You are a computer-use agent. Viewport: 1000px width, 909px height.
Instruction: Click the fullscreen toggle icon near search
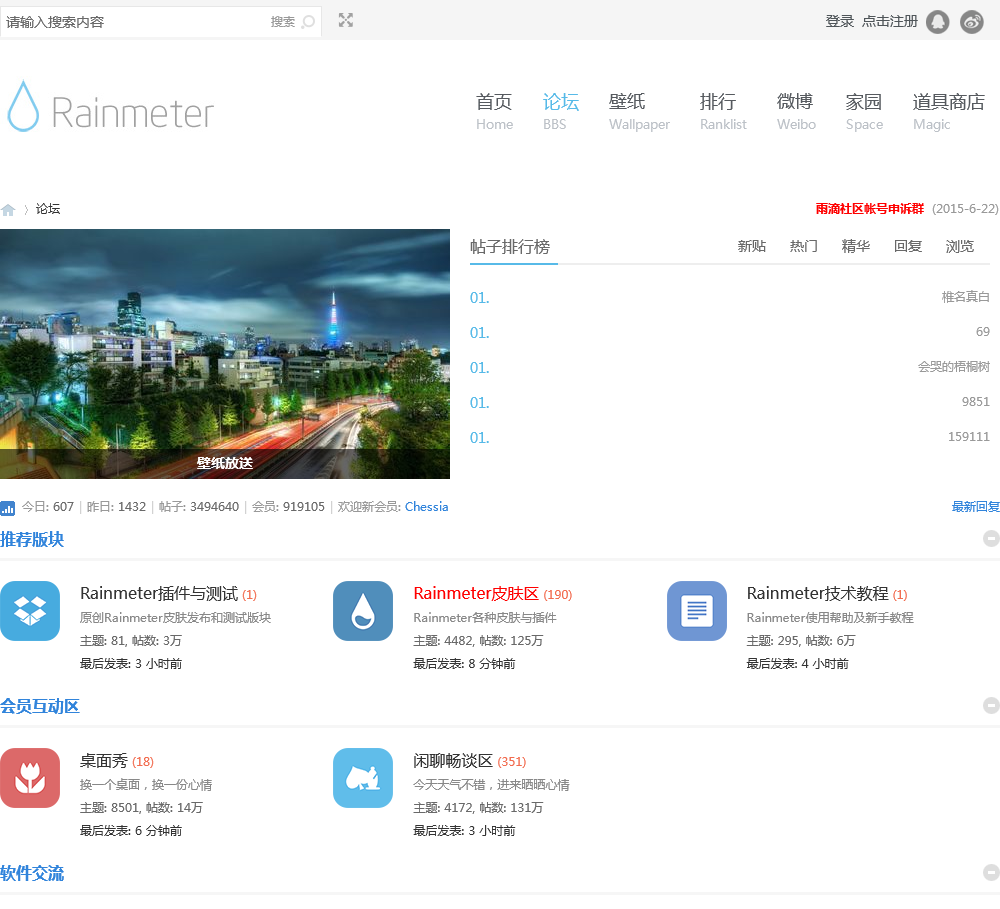pos(346,20)
